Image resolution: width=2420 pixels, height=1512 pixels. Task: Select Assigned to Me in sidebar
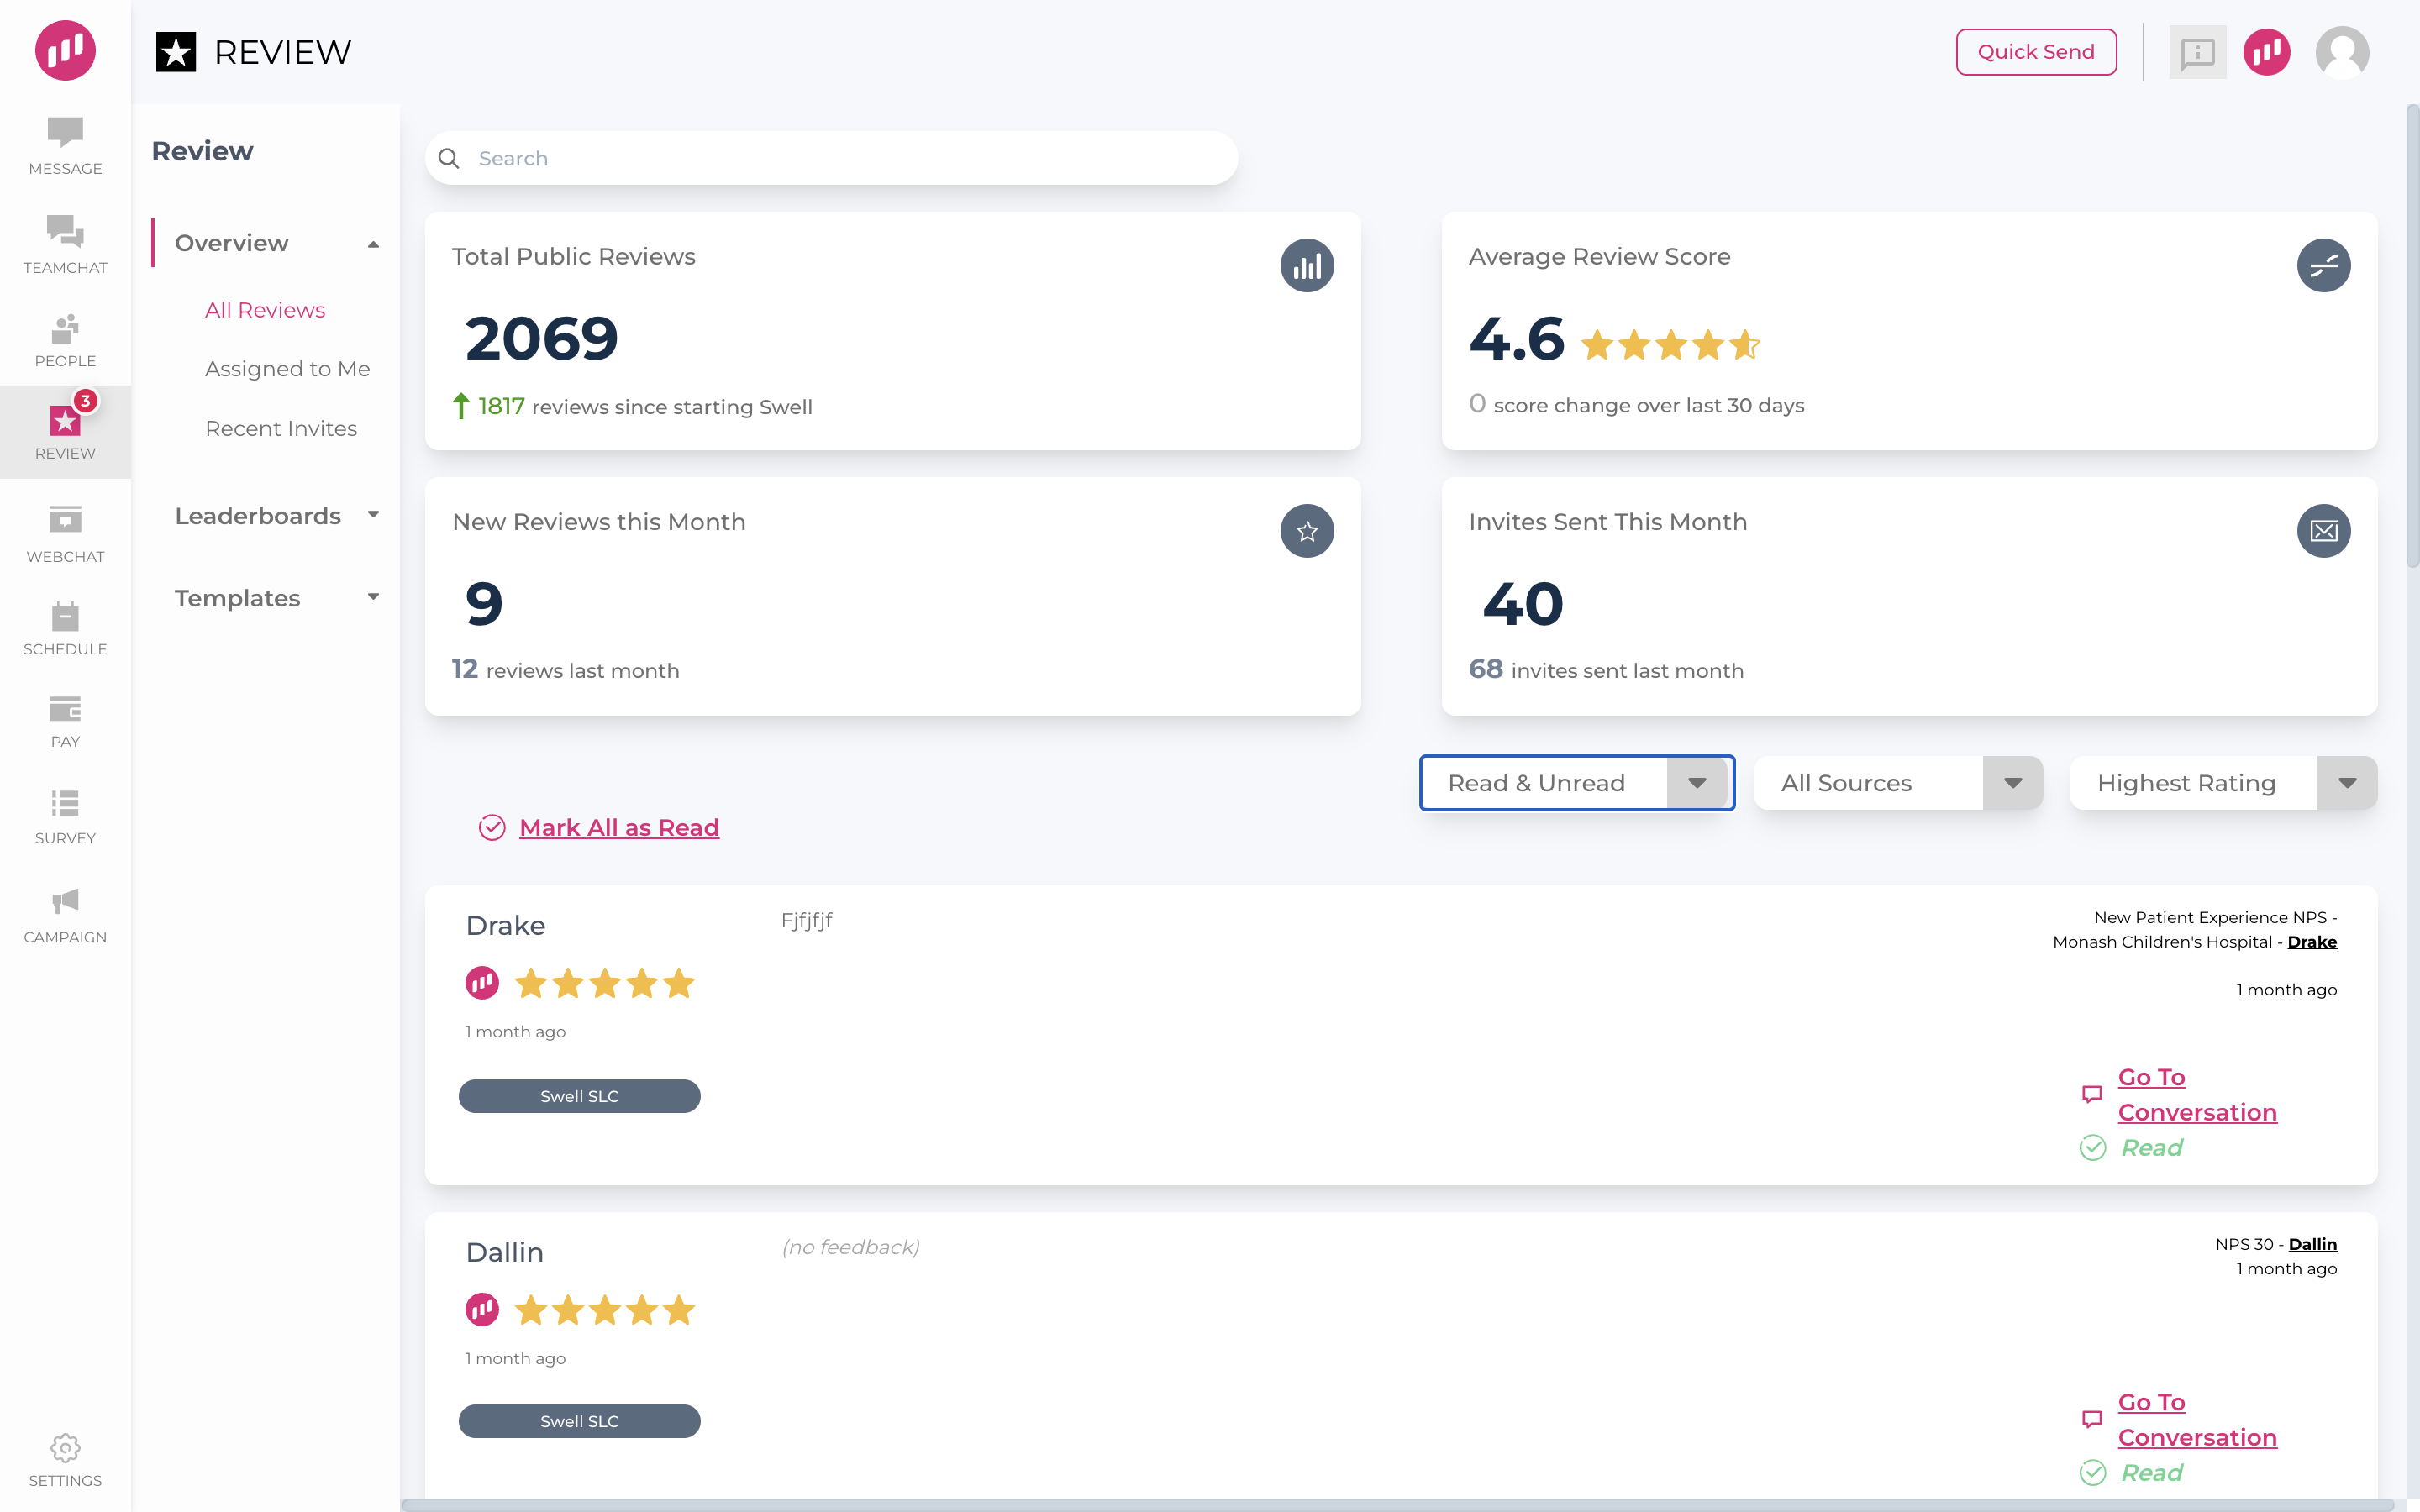pos(287,368)
